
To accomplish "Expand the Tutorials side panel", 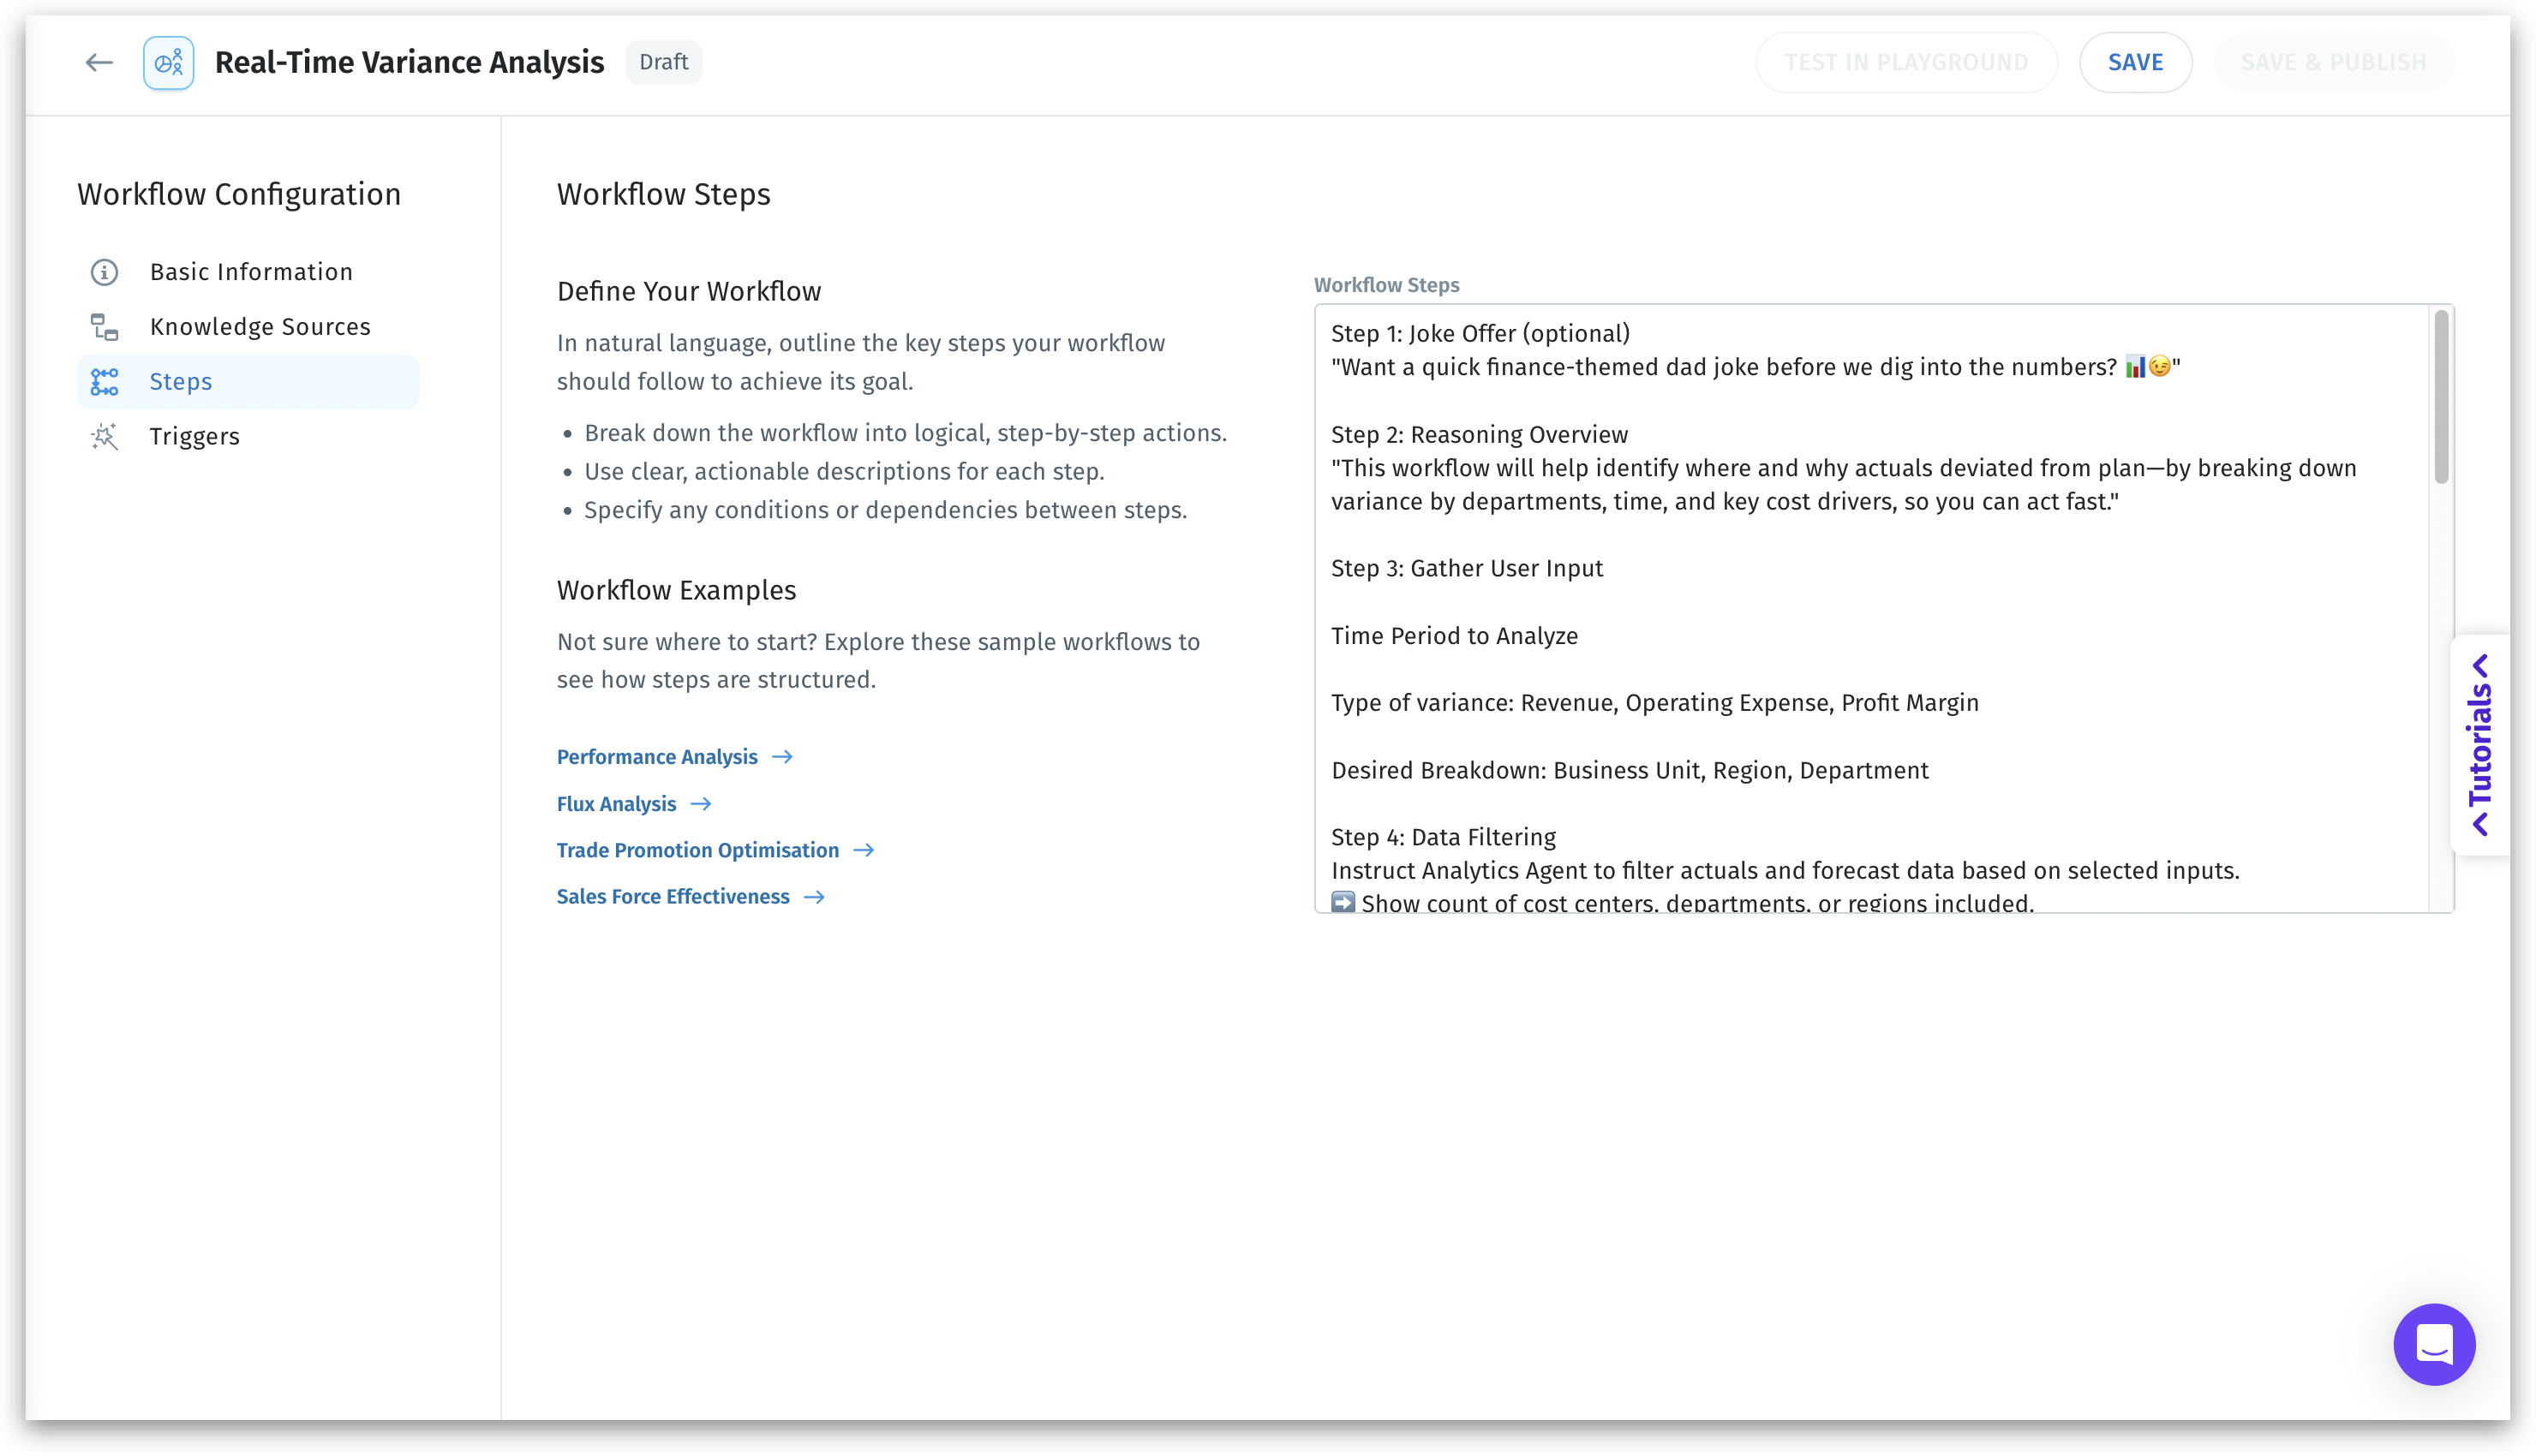I will [x=2480, y=745].
